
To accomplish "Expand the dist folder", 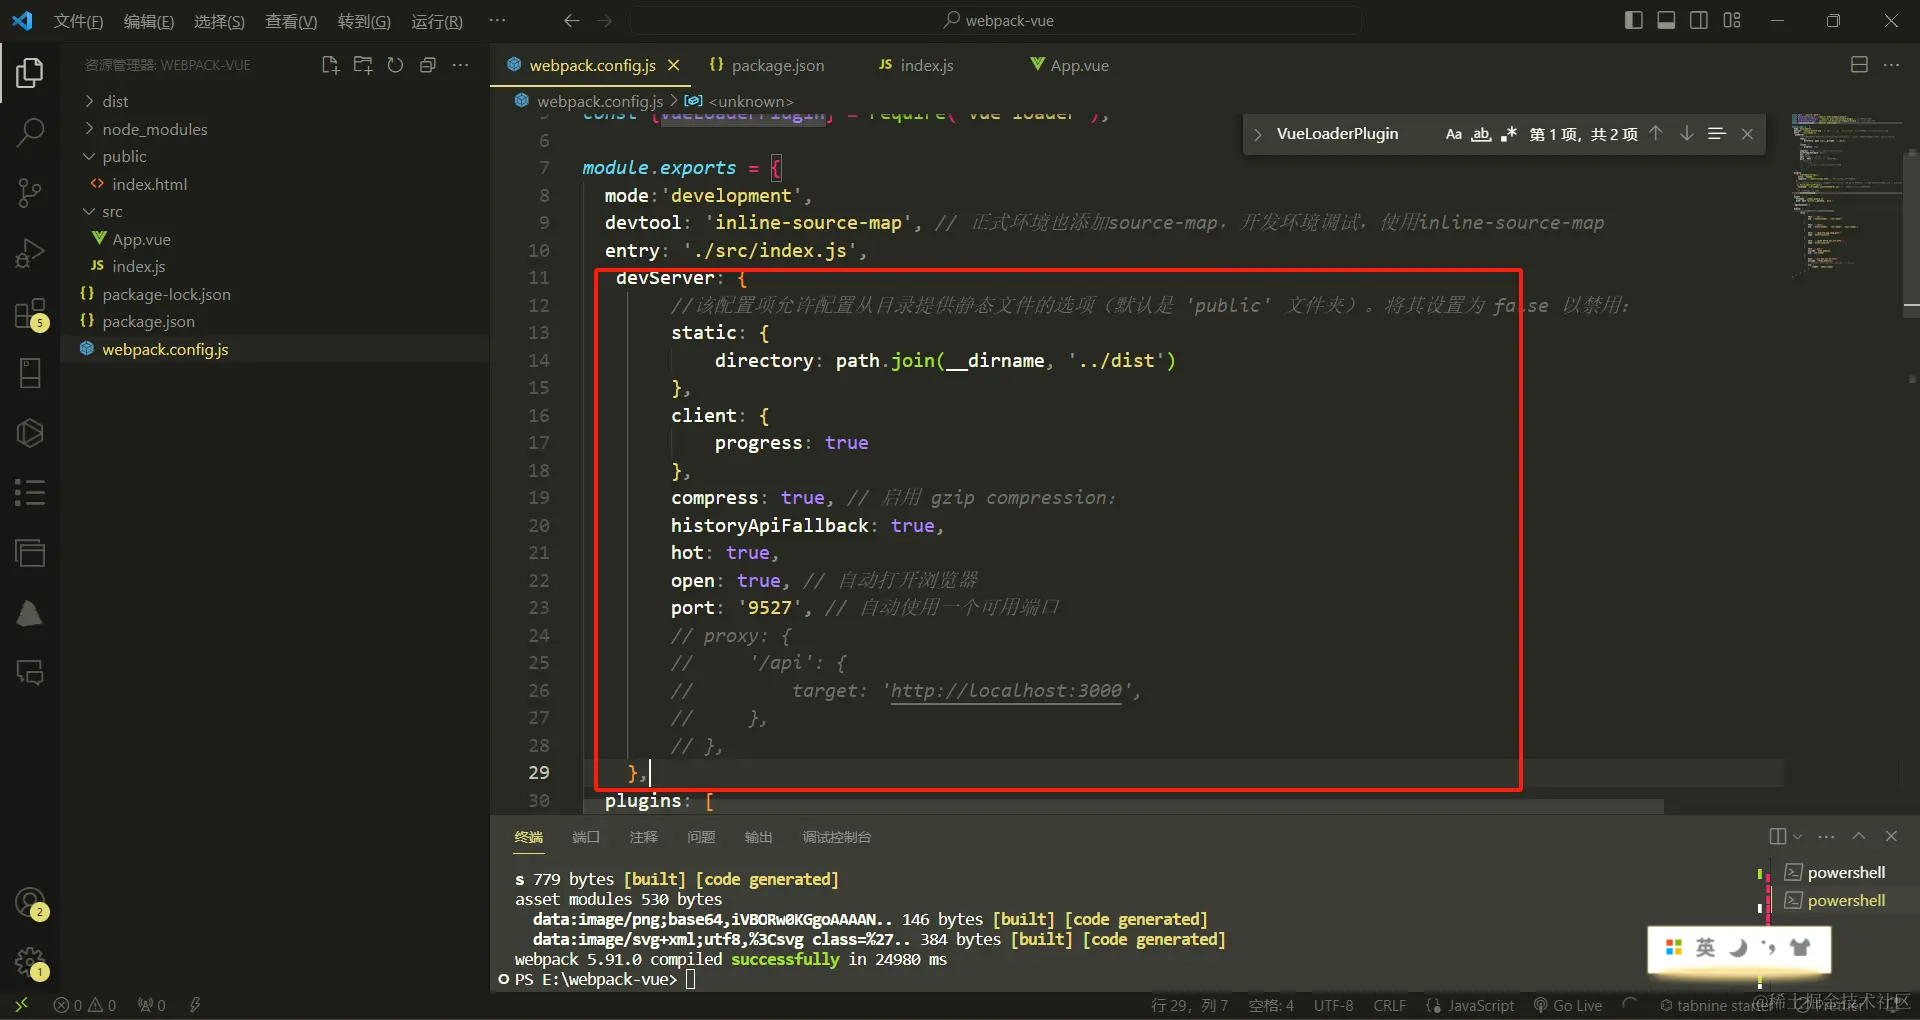I will [x=274, y=101].
